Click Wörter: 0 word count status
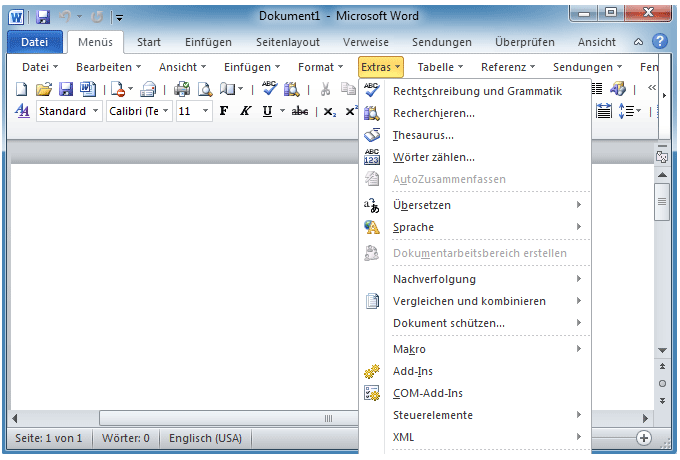Screen dimensions: 680x460 click(x=126, y=438)
